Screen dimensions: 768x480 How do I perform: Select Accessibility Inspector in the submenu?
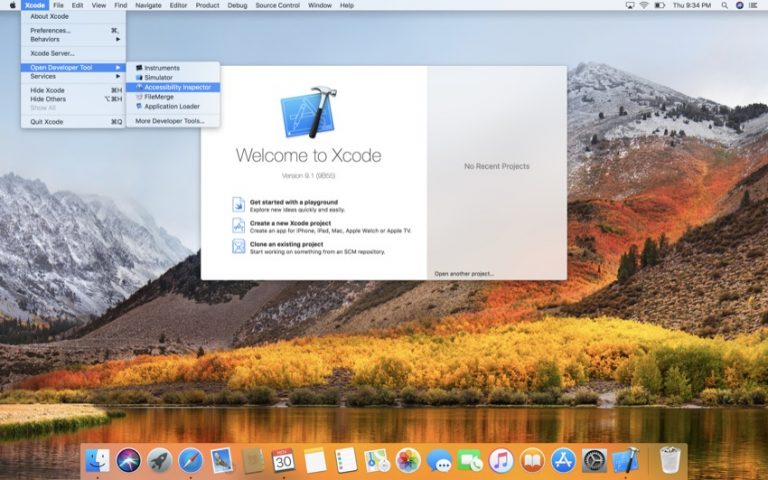coord(173,87)
